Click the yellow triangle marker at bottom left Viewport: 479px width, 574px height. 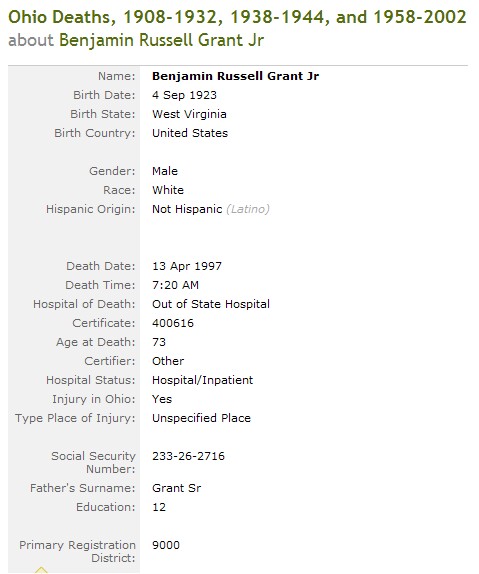pyautogui.click(x=41, y=570)
